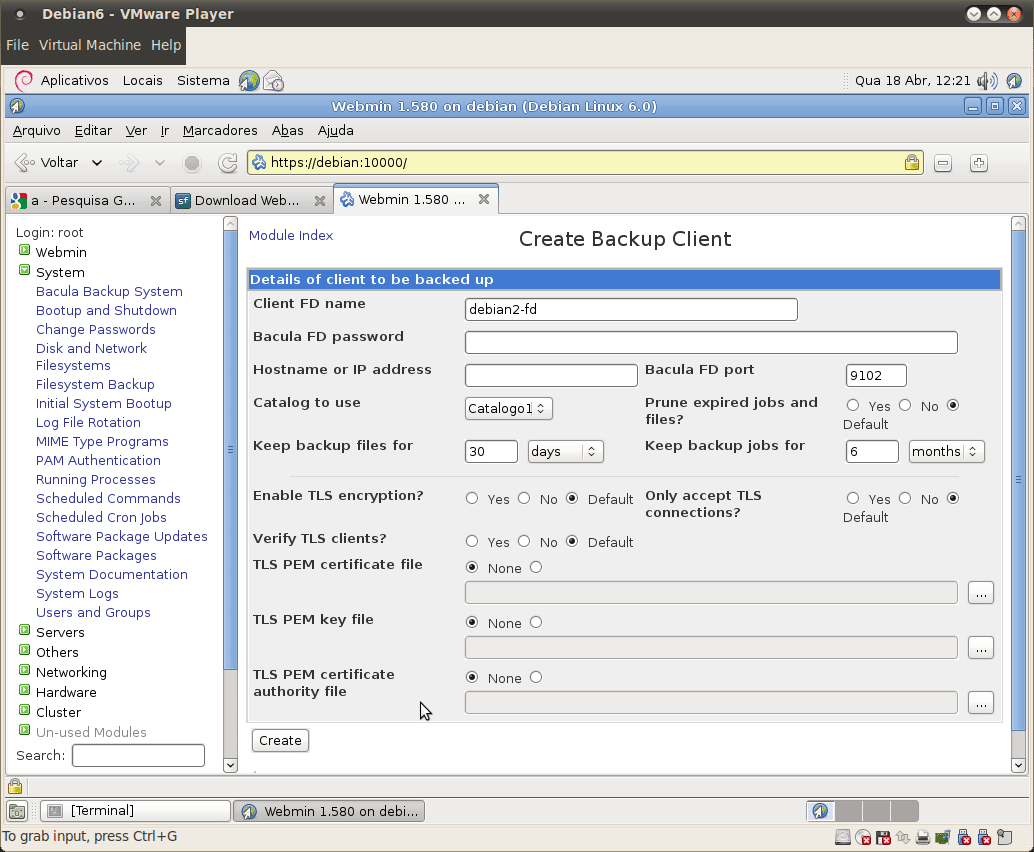Click VMware printer device icon

[923, 837]
